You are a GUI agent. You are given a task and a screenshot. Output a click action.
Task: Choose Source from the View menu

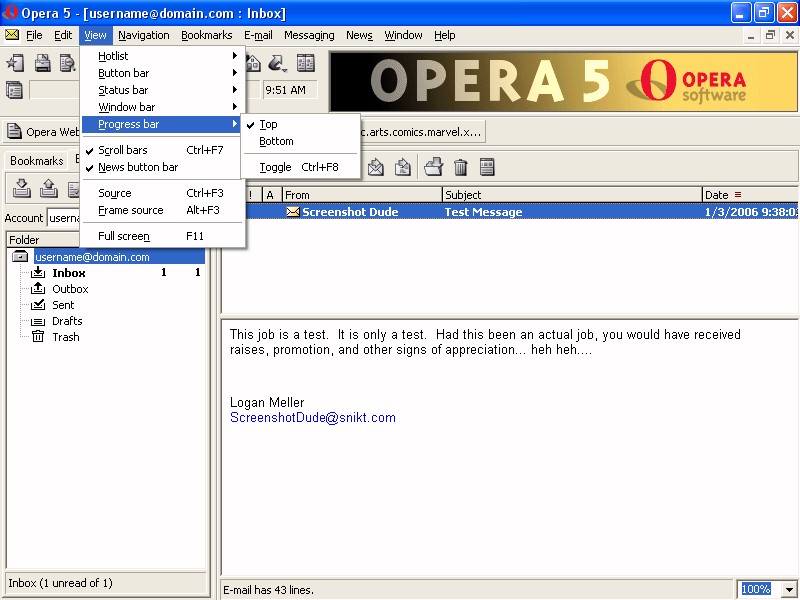pyautogui.click(x=161, y=193)
